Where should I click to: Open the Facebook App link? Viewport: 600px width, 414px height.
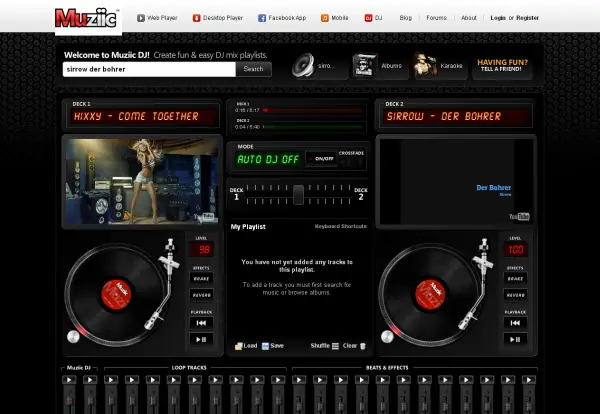282,18
